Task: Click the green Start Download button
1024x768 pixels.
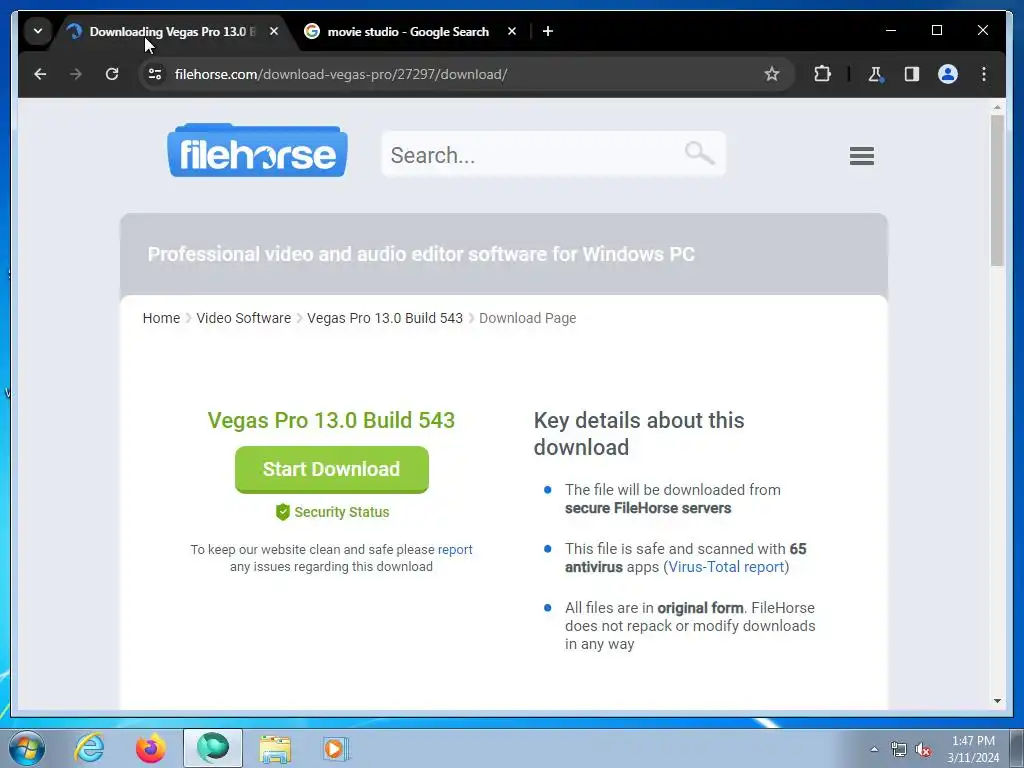Action: [x=332, y=470]
